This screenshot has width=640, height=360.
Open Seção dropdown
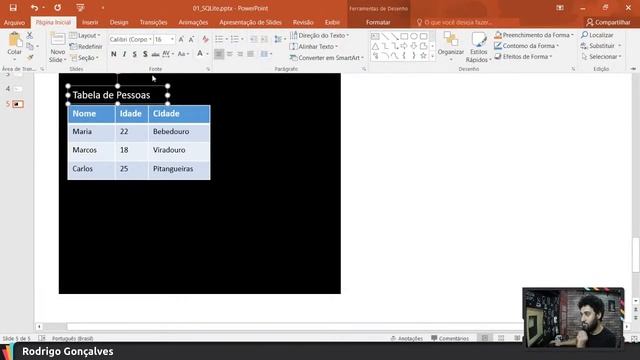(x=84, y=58)
